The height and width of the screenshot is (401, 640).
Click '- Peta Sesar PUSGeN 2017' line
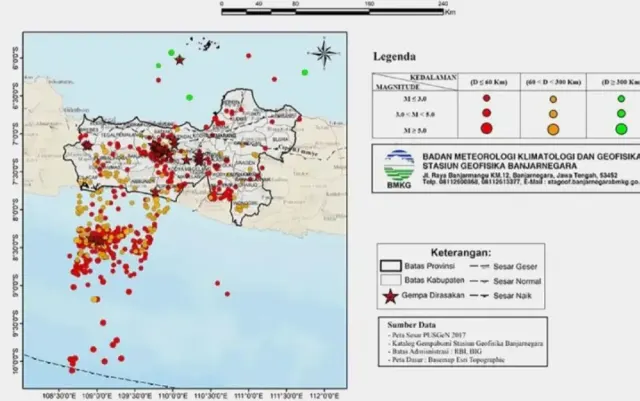coord(427,335)
